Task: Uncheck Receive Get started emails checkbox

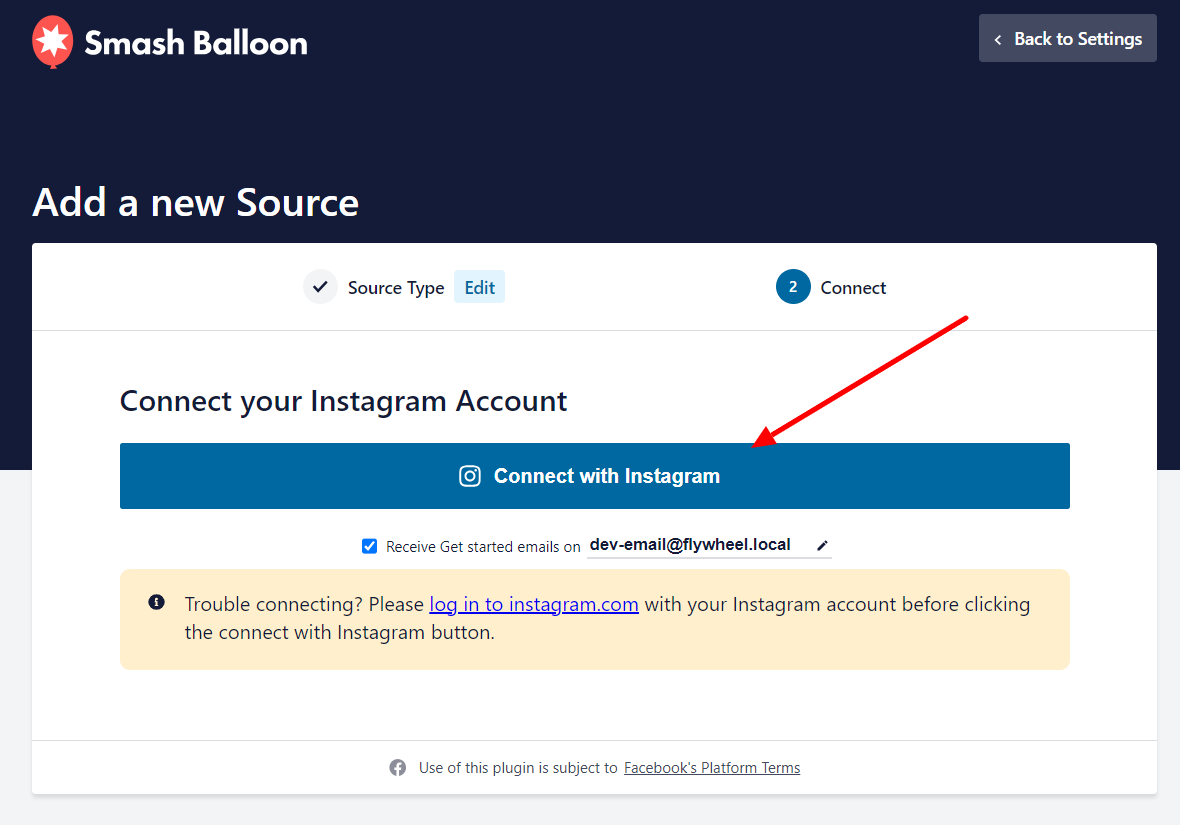Action: tap(369, 546)
